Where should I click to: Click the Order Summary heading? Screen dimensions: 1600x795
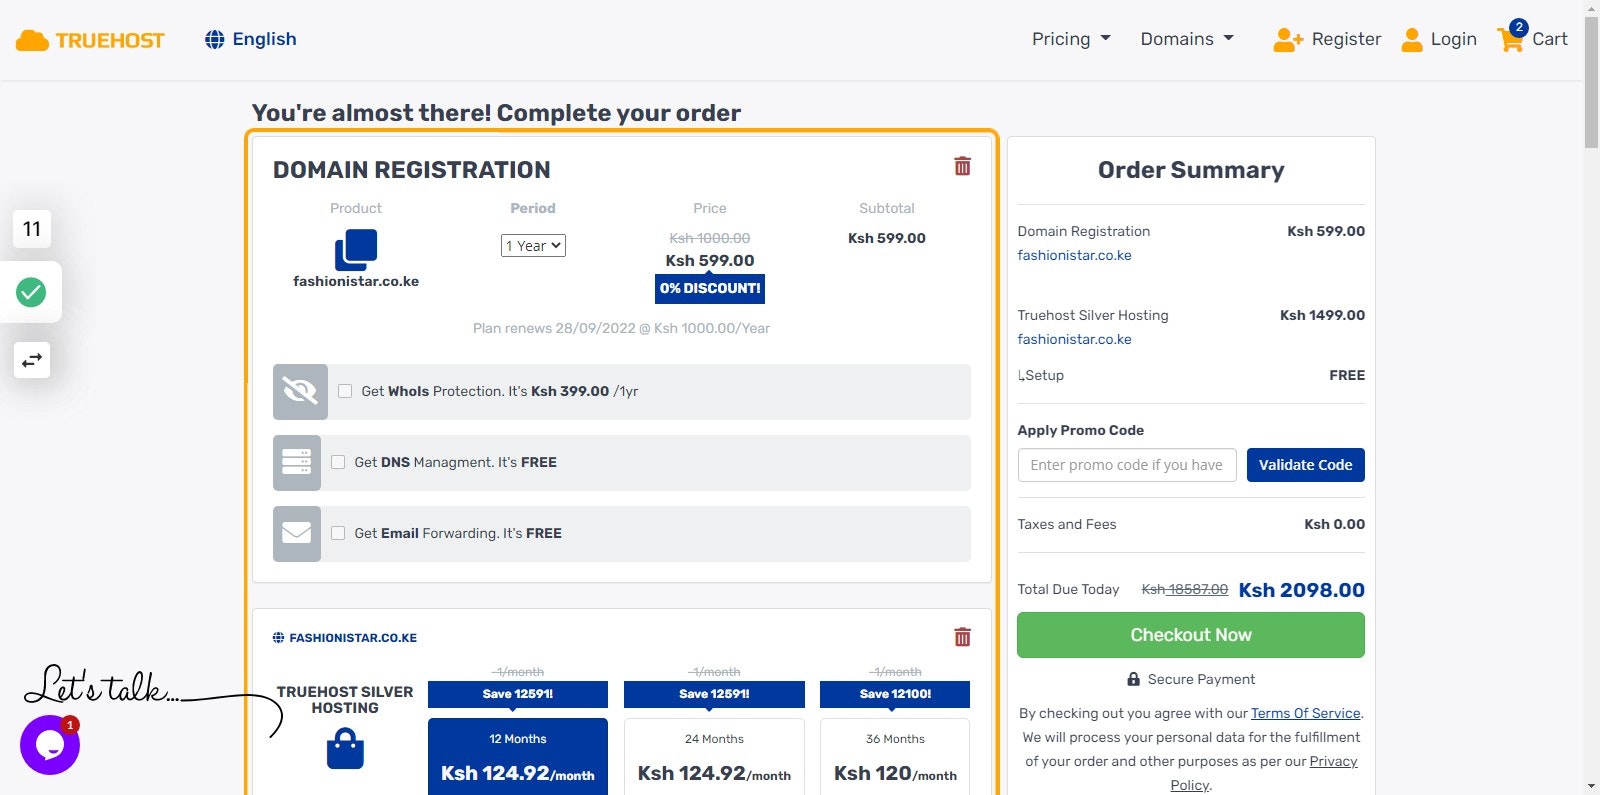click(1191, 170)
